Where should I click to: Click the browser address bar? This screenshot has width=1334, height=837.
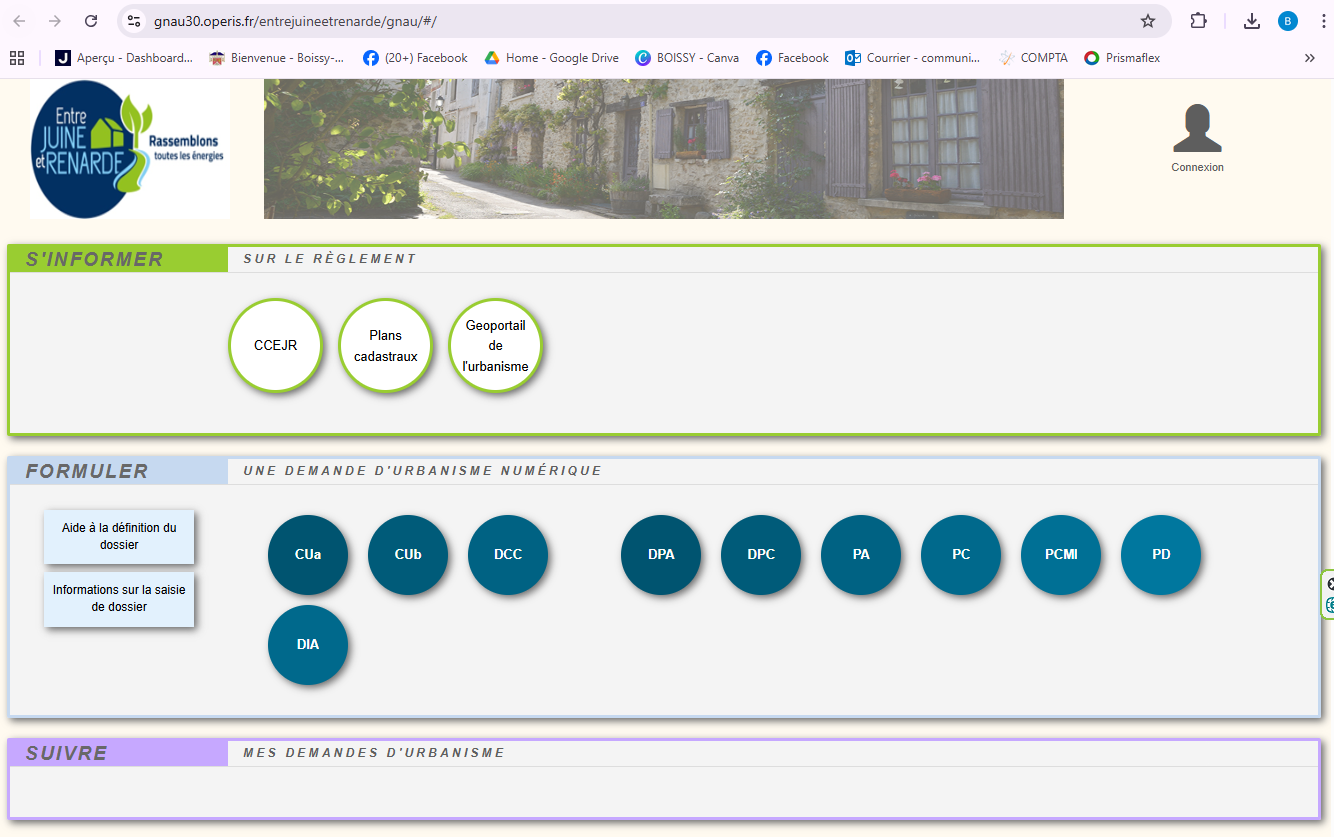640,21
